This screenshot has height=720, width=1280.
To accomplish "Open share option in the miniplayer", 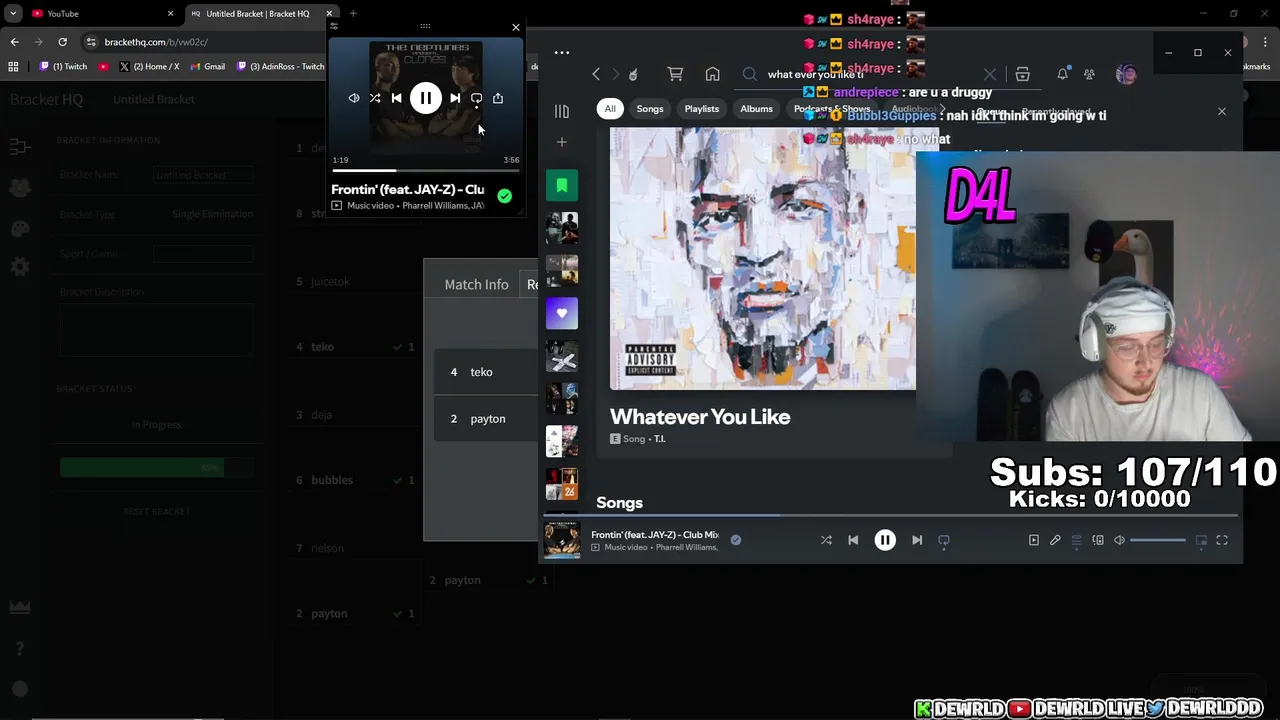I will 498,98.
